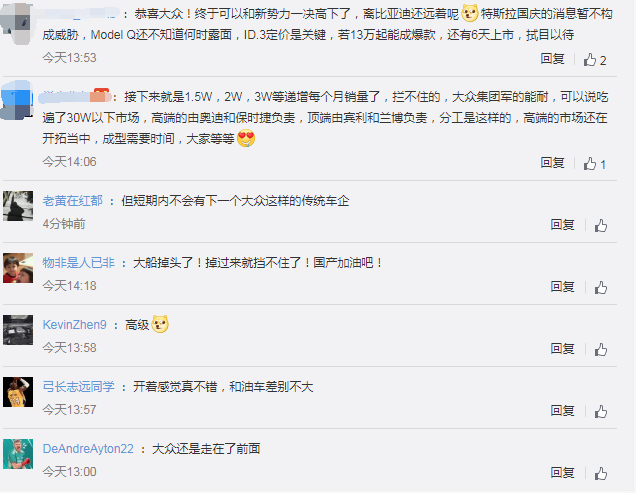The image size is (636, 493).
Task: Like 老黄在红都's comment
Action: click(x=601, y=226)
